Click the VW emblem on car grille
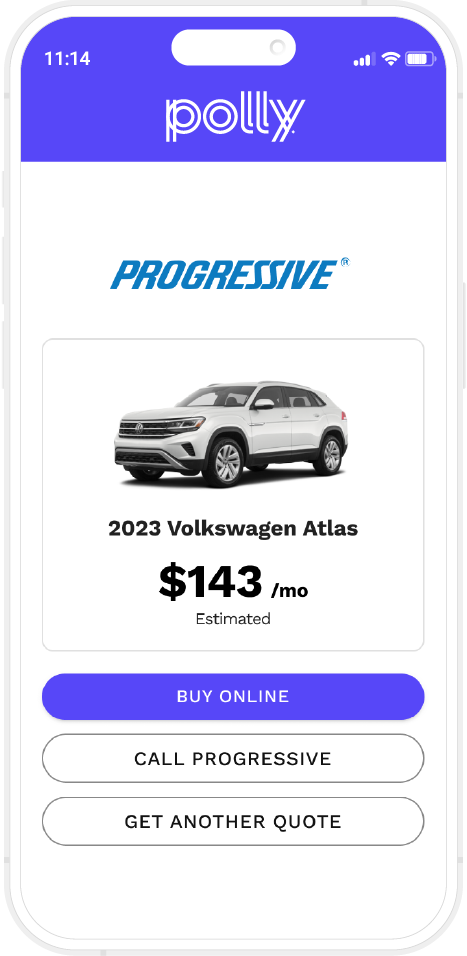The image size is (467, 956). point(140,428)
